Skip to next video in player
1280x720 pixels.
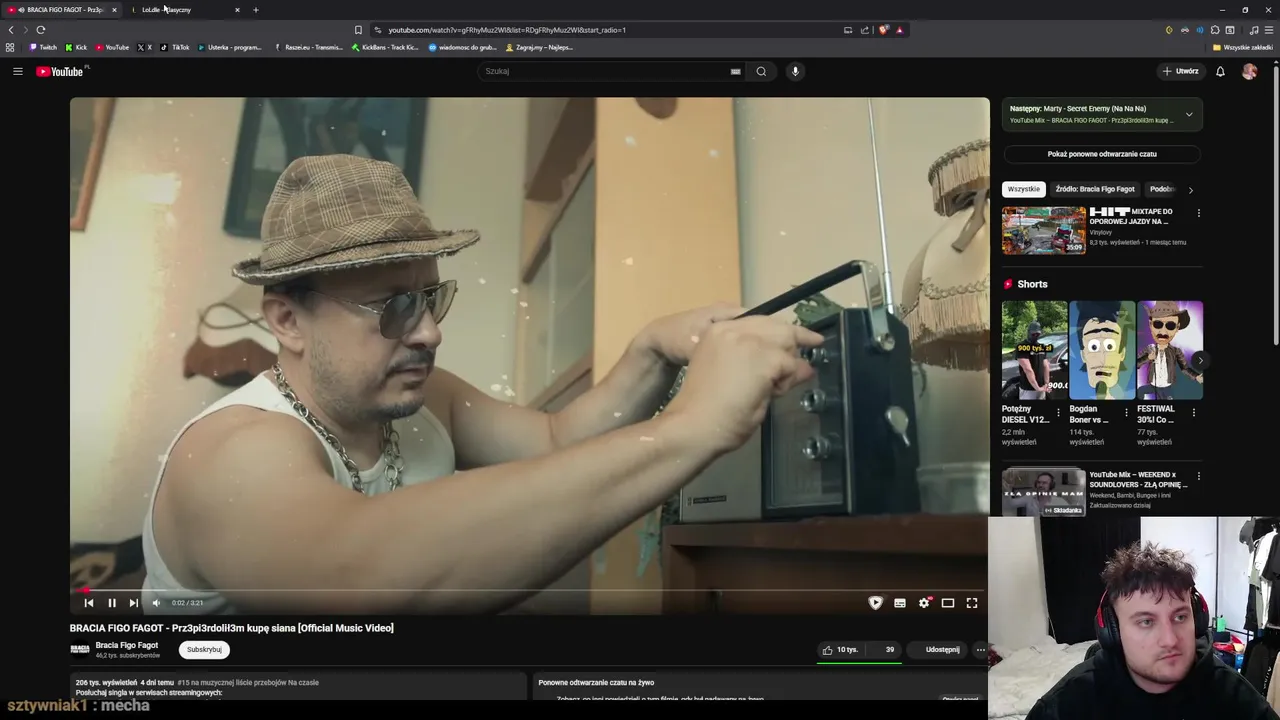[x=133, y=603]
